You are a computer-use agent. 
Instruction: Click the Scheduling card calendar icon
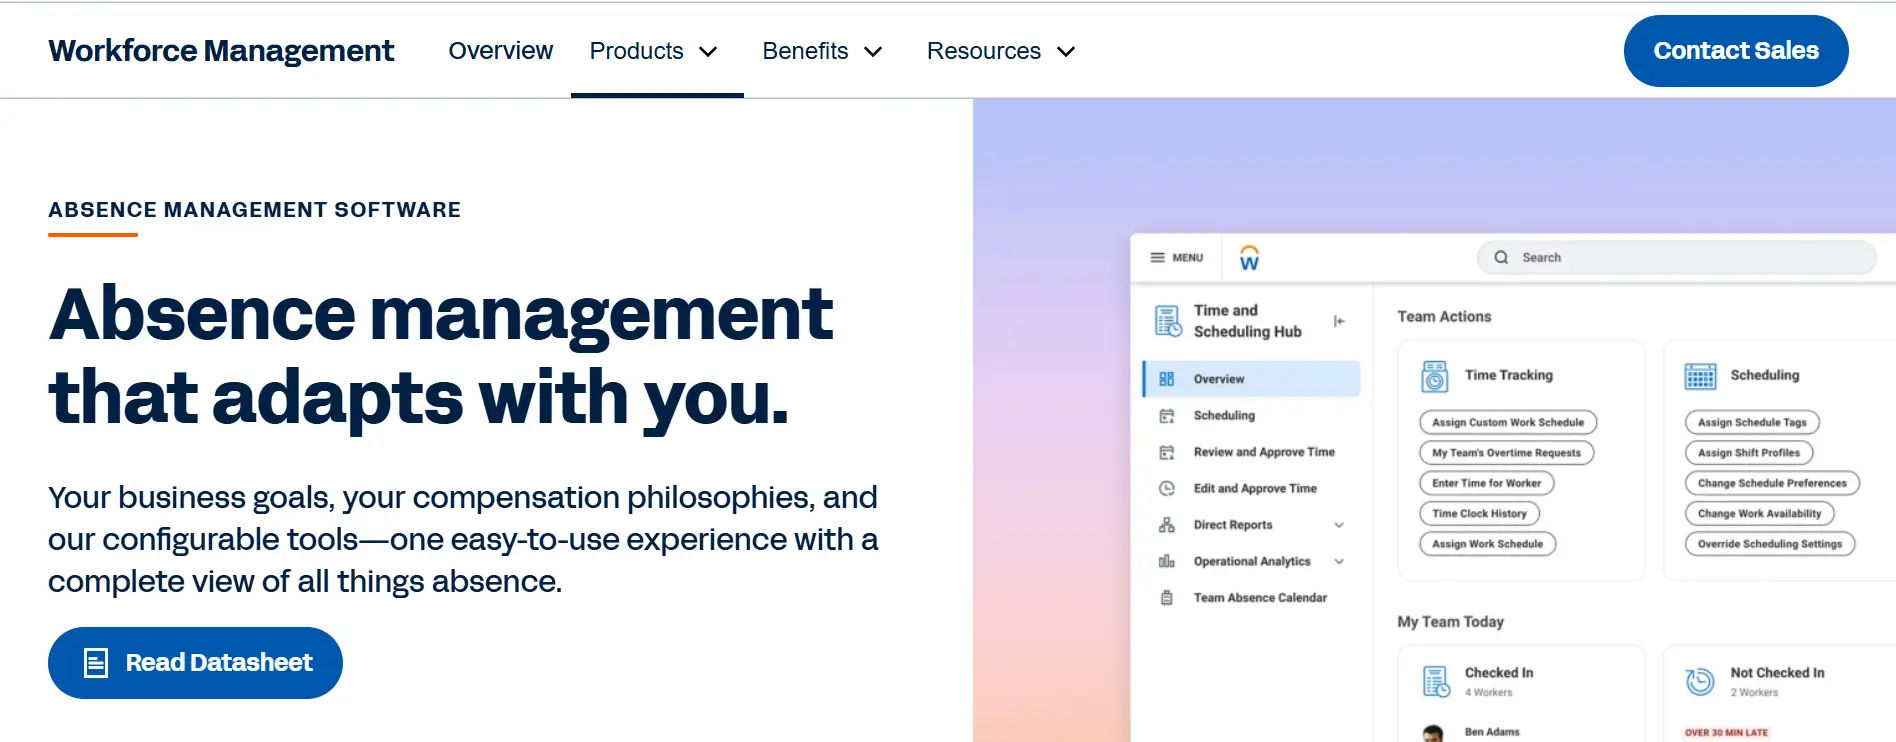pos(1700,377)
